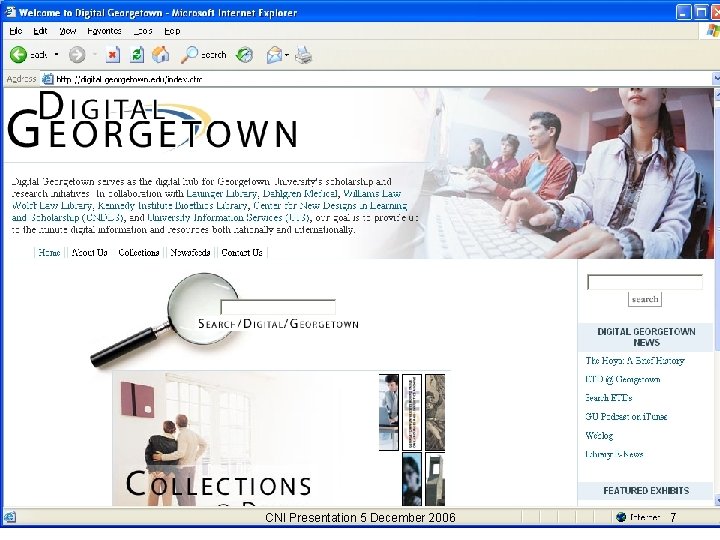Click the Internet zone globe icon

coord(621,517)
